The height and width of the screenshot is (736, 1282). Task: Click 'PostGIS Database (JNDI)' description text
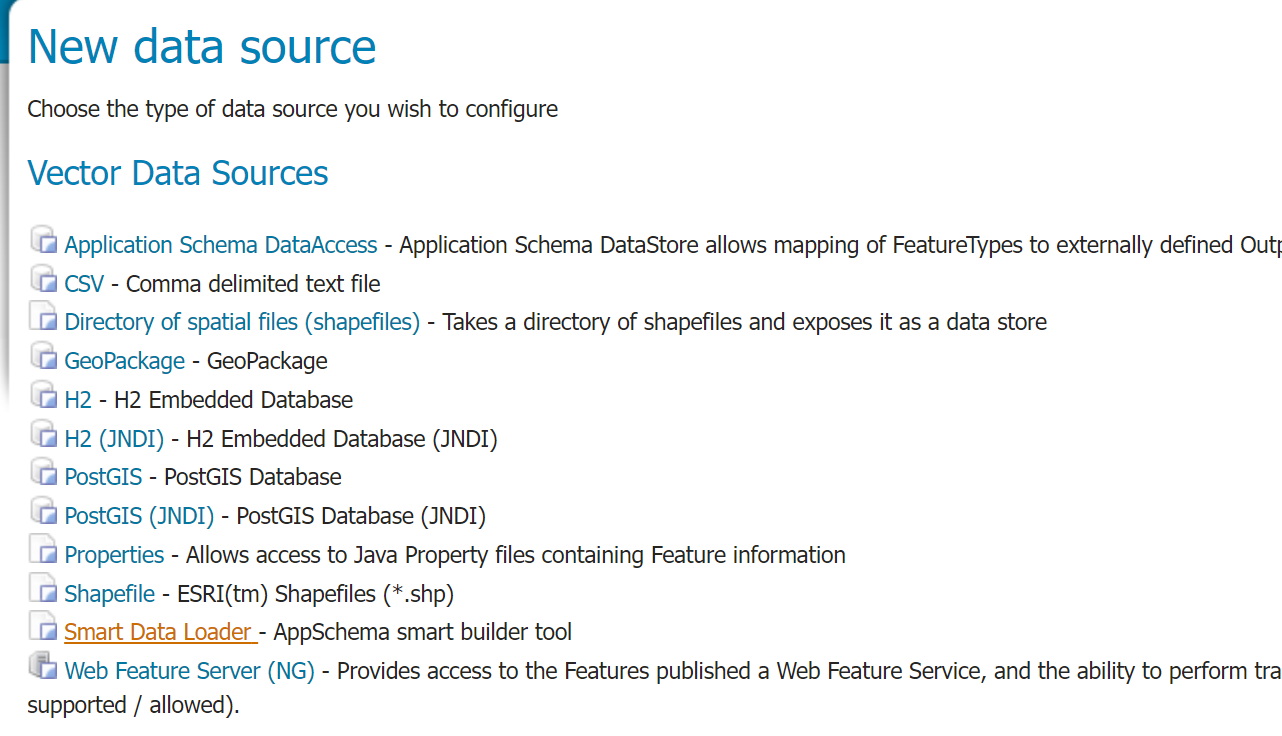361,516
